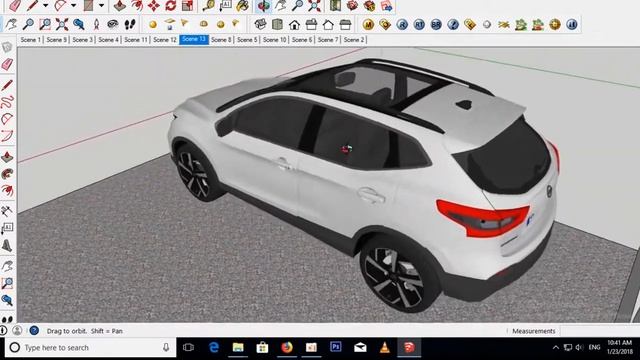Image resolution: width=640 pixels, height=360 pixels.
Task: Open Scene 8 tab
Action: coord(221,40)
